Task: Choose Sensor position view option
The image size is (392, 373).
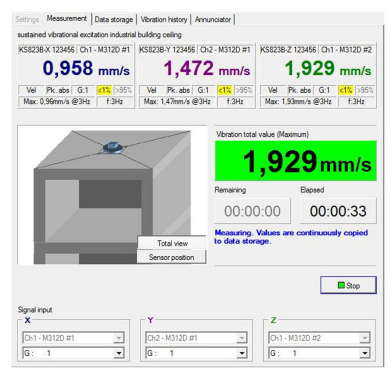Action: (x=172, y=257)
